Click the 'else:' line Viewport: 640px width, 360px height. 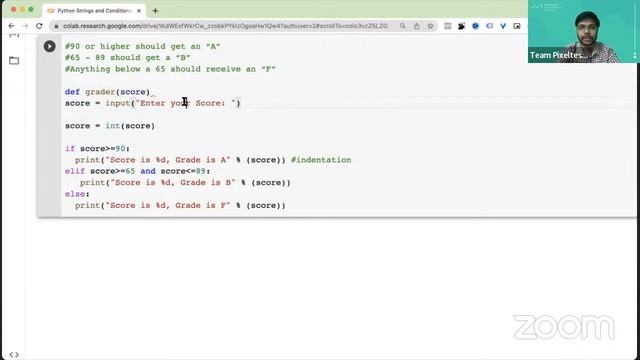[x=77, y=194]
